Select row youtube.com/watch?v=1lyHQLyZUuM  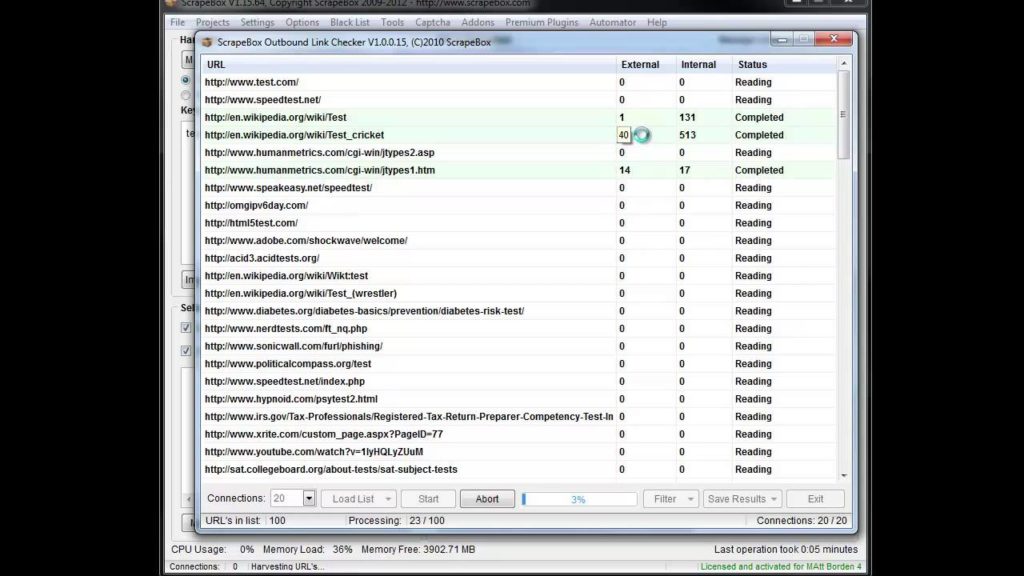click(519, 453)
